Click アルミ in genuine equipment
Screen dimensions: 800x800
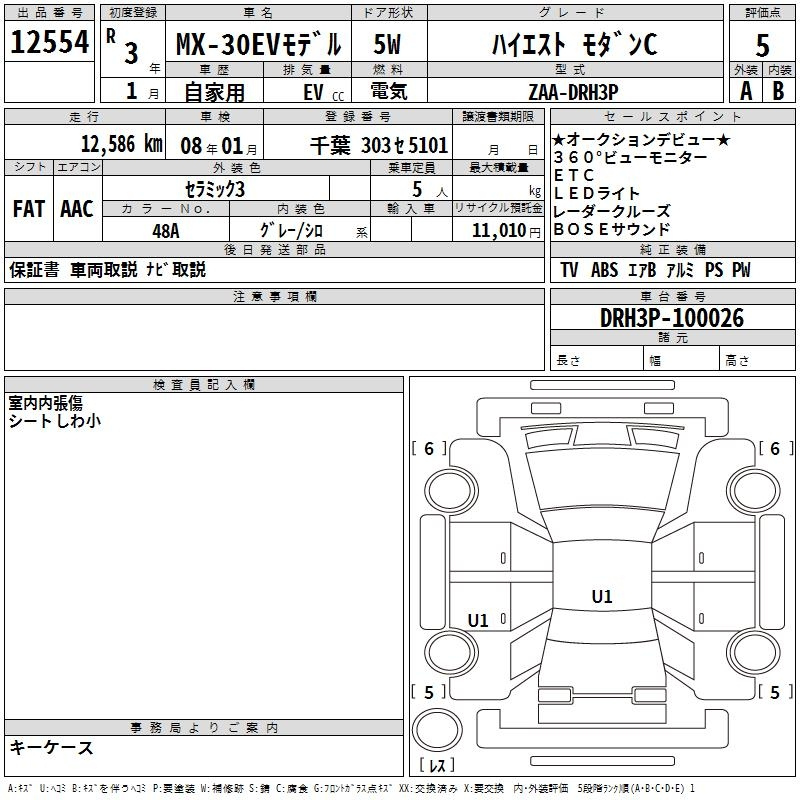point(680,270)
